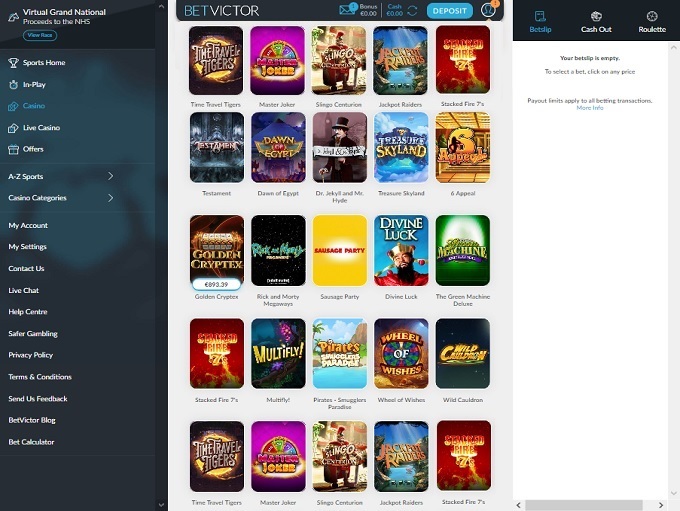Open the Sausage Party game thumbnail

340,250
